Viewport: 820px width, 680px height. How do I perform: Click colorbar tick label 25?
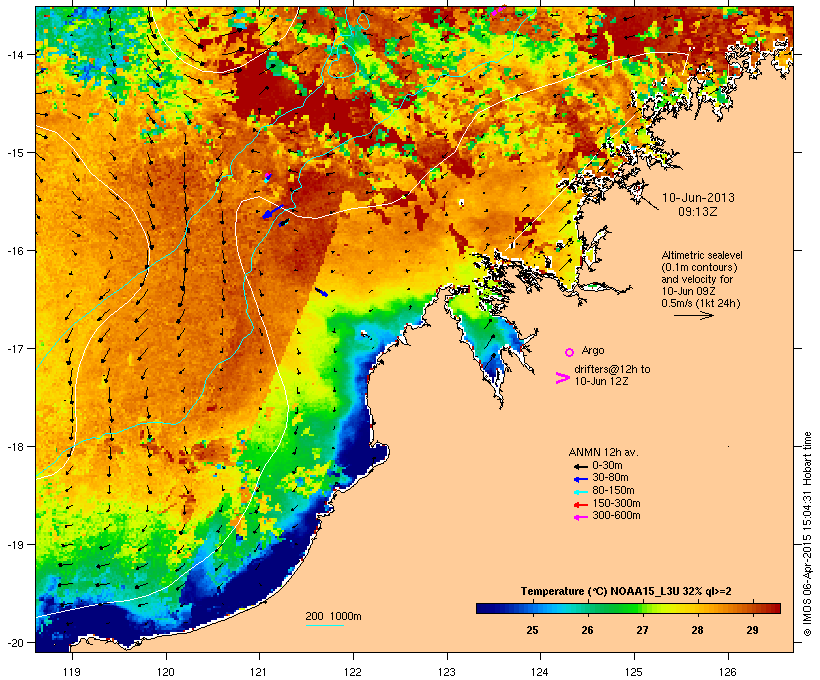[x=532, y=630]
